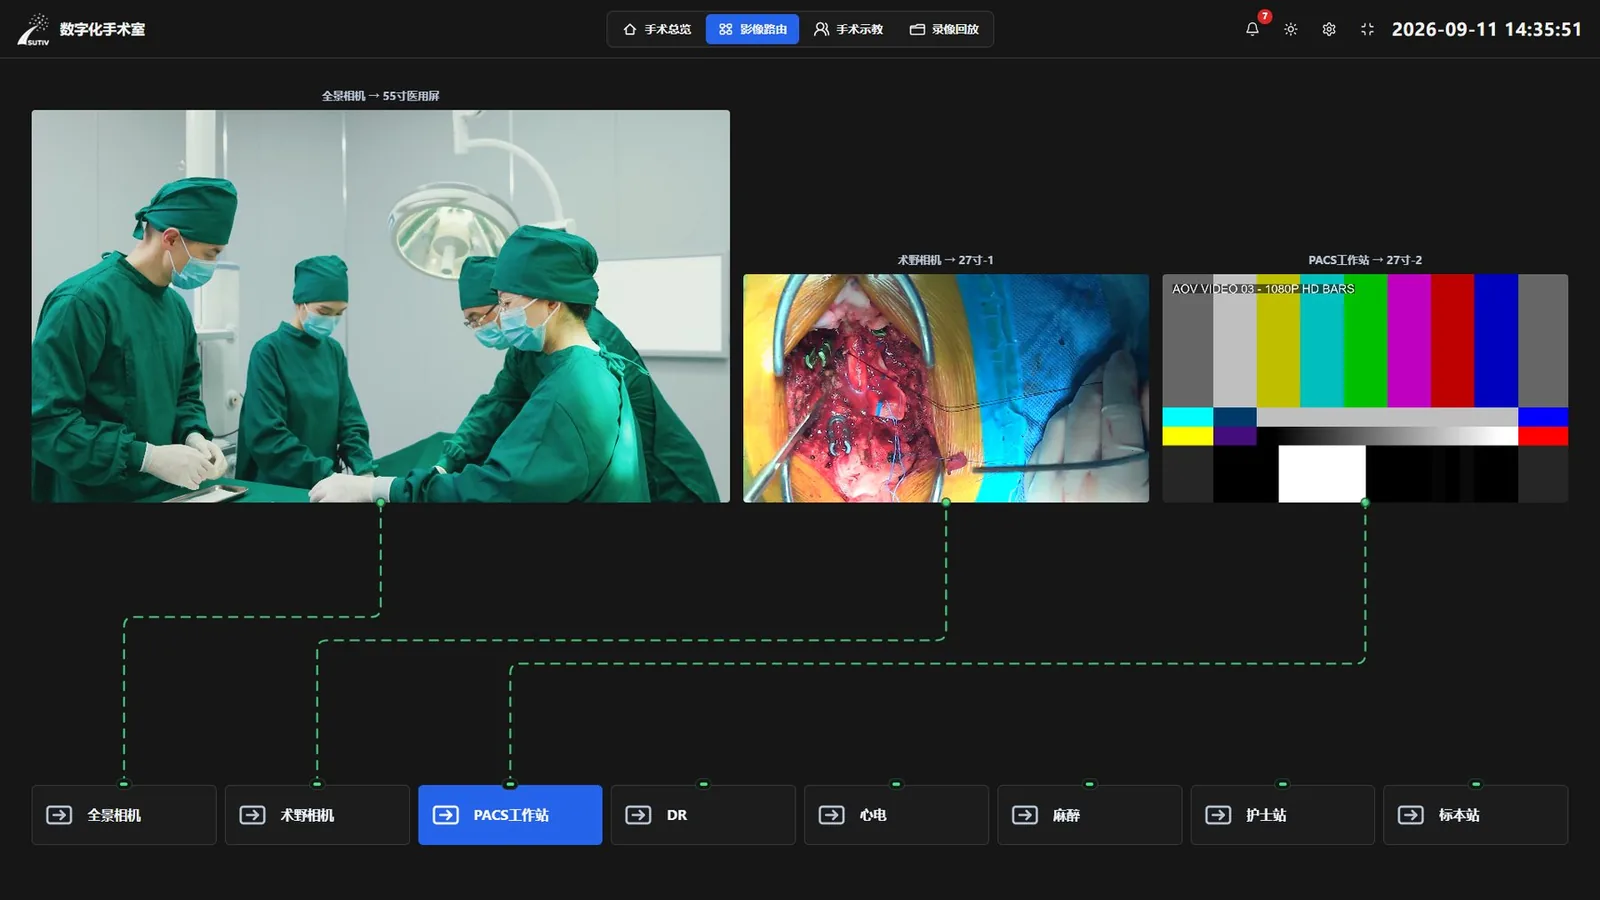Toggle light theme sun icon
The width and height of the screenshot is (1600, 900).
point(1291,29)
